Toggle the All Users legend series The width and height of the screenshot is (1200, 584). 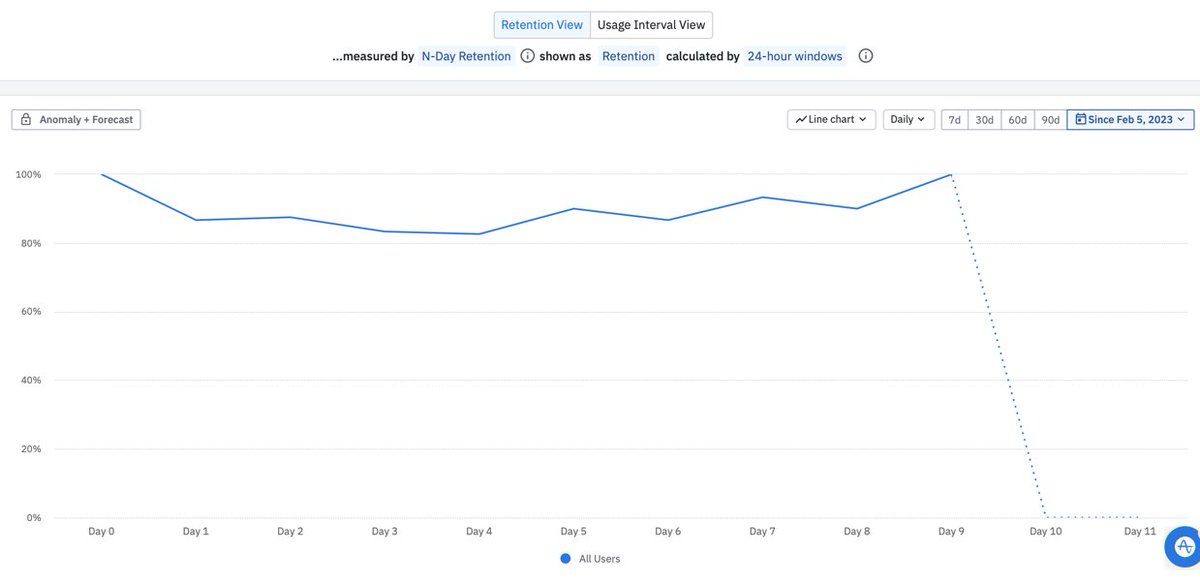point(590,558)
